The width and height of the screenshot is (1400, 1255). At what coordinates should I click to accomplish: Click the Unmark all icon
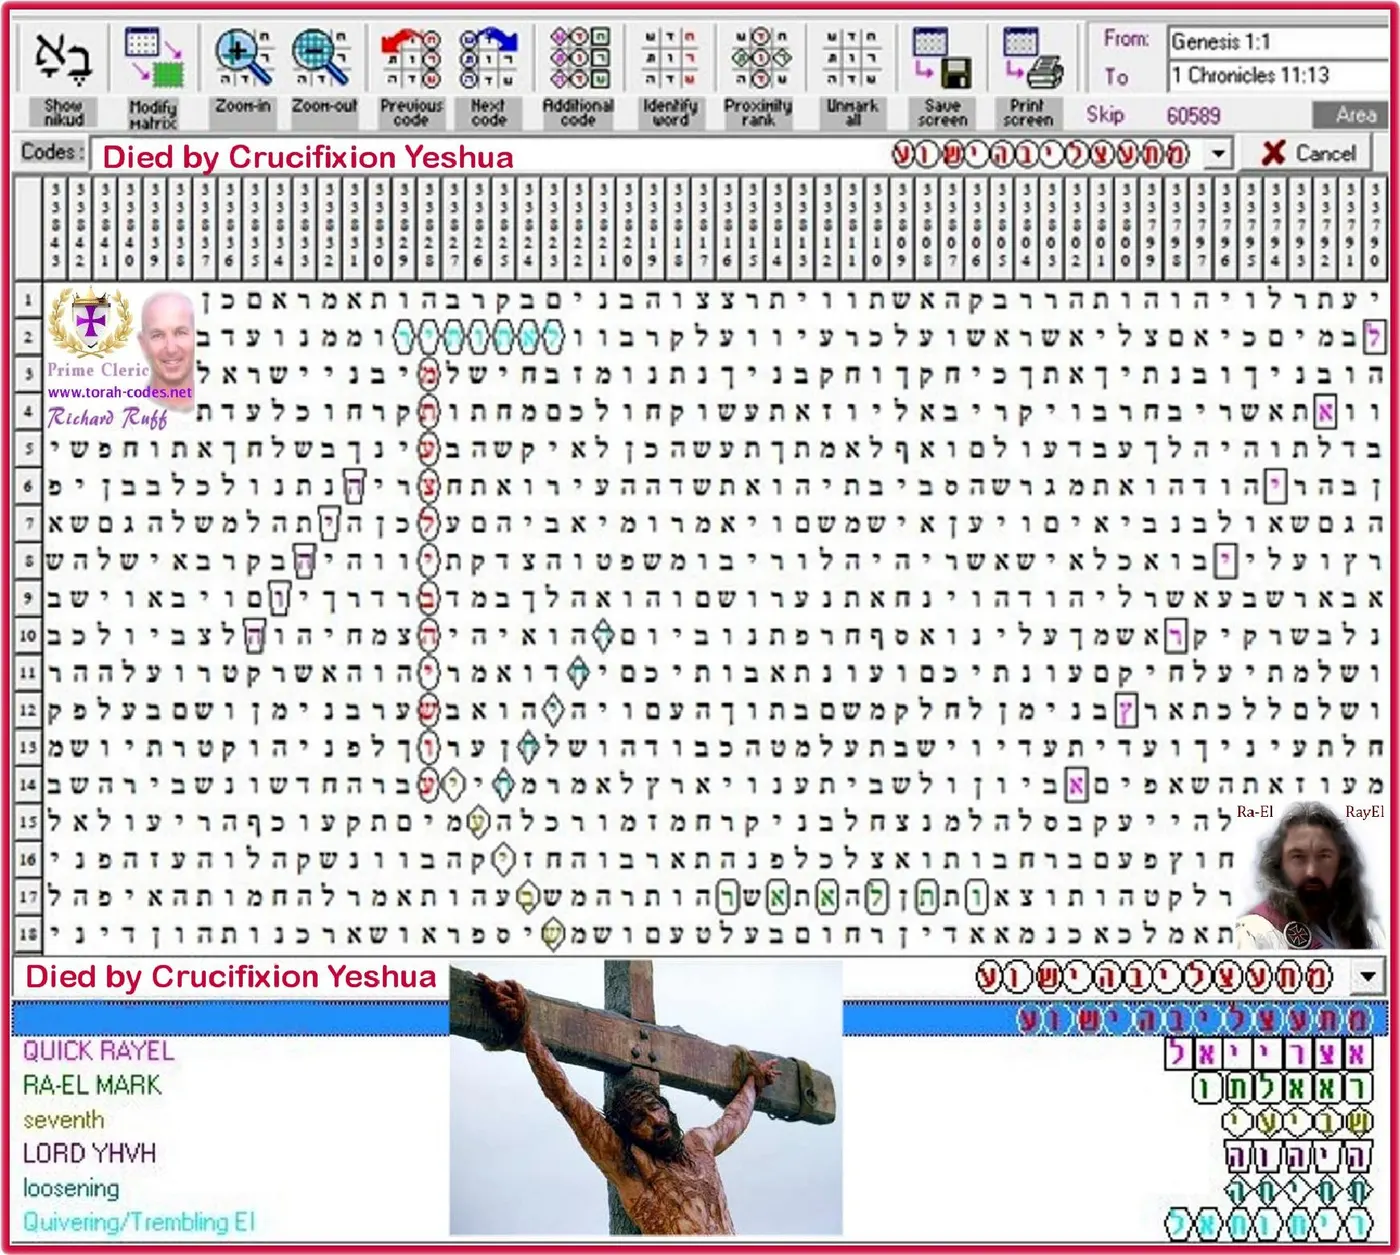pos(851,58)
